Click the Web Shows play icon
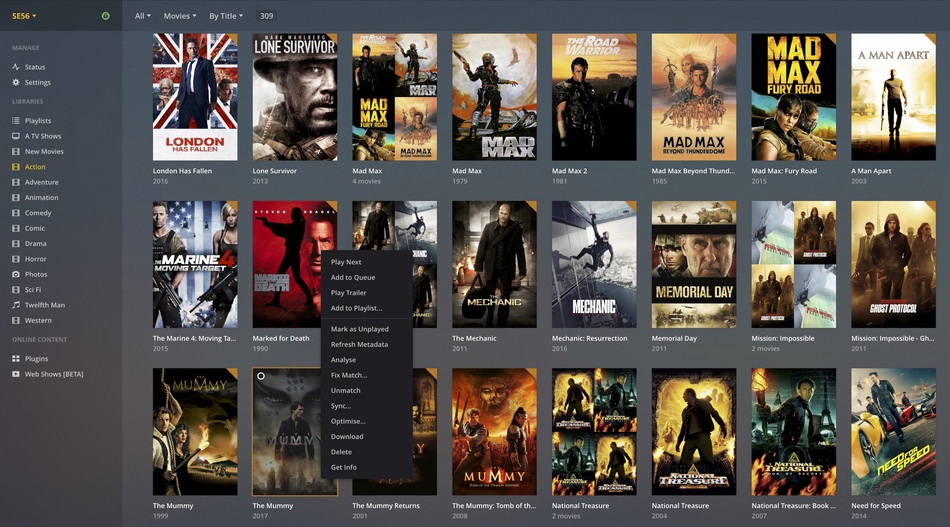This screenshot has width=950, height=527. pyautogui.click(x=16, y=374)
